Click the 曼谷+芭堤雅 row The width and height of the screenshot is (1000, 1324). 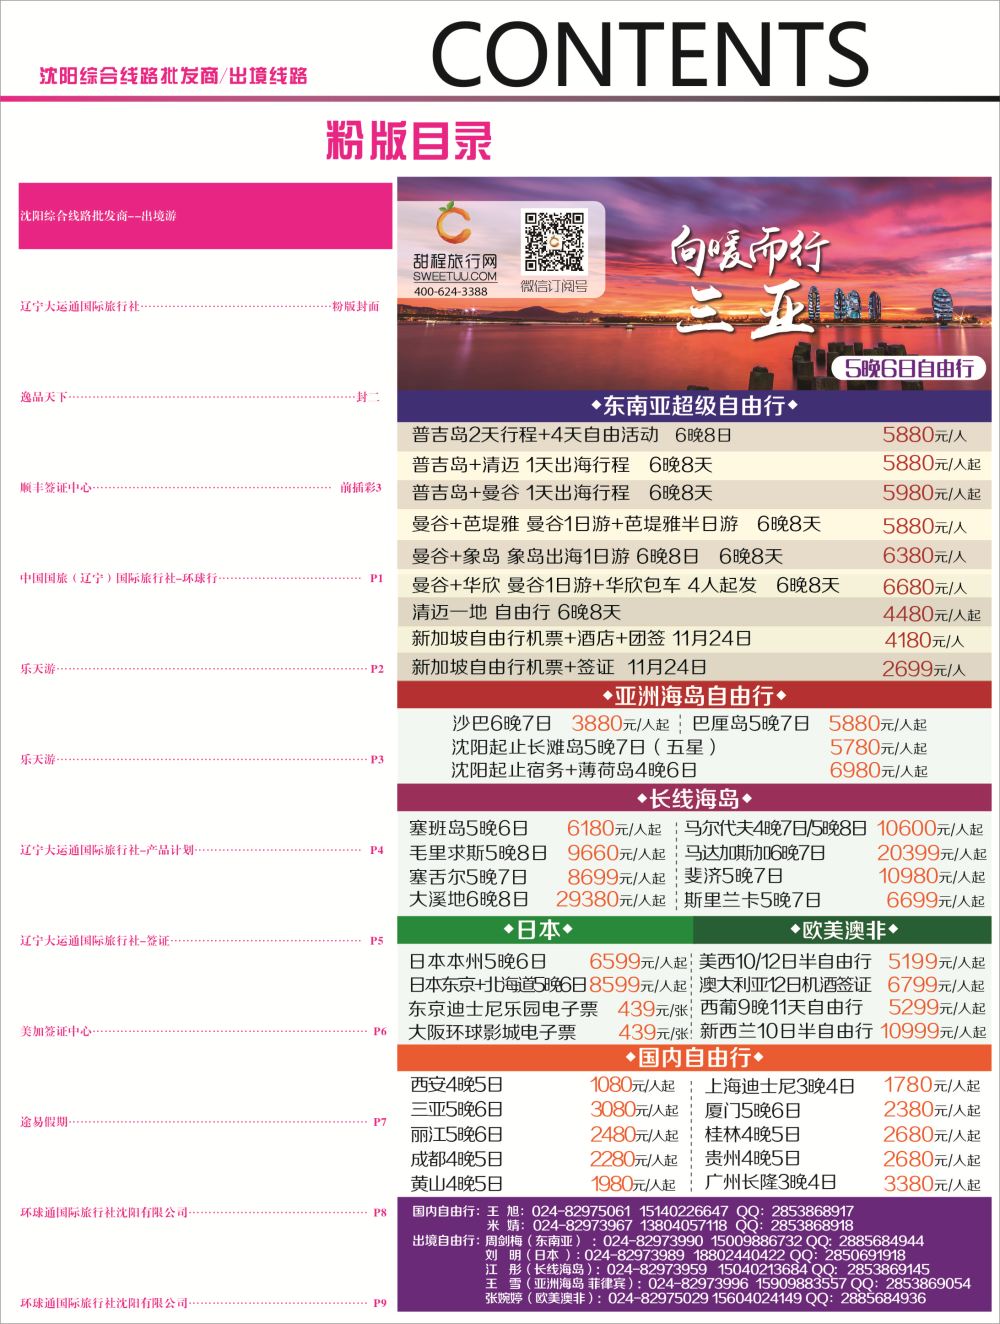pyautogui.click(x=694, y=524)
